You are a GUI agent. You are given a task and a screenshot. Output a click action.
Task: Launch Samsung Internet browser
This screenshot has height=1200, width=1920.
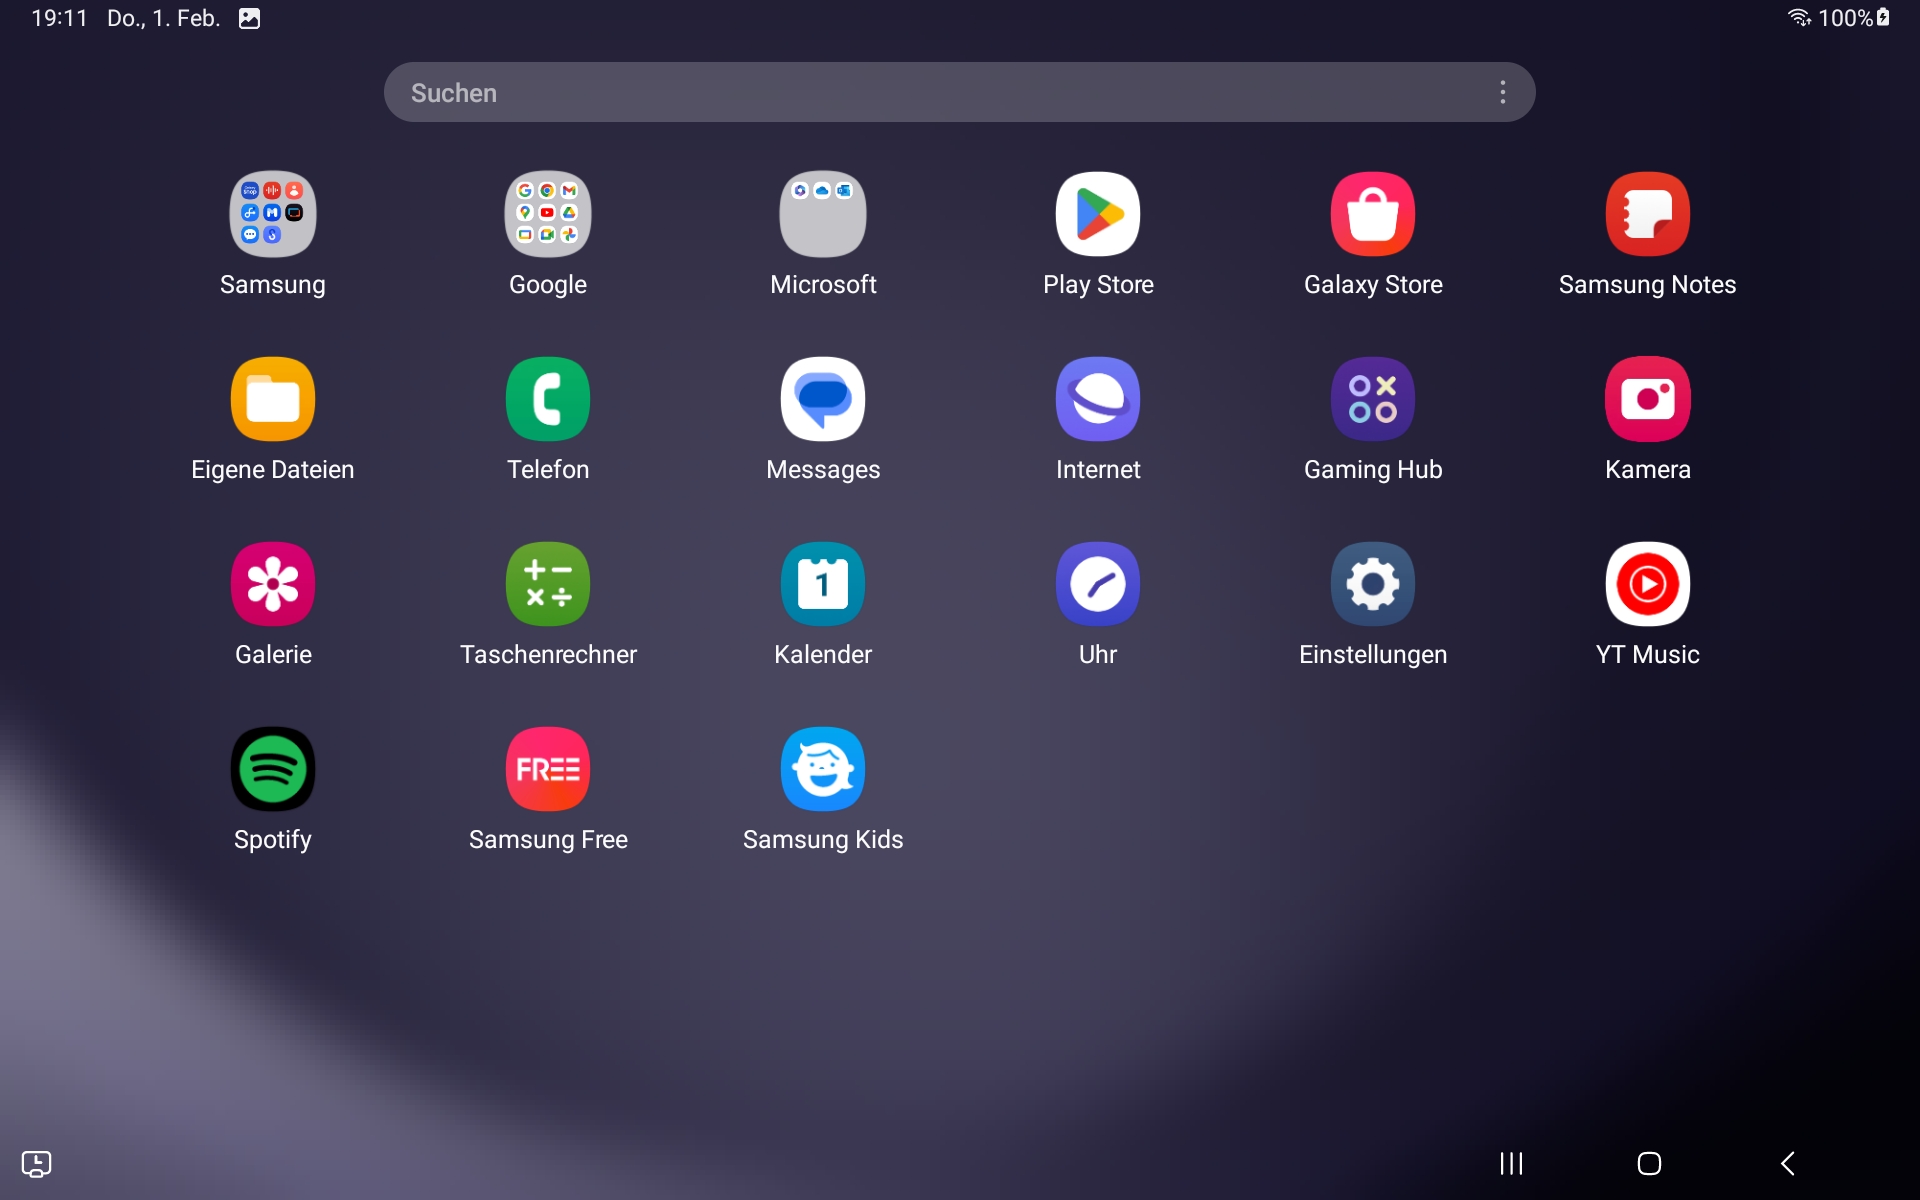point(1097,399)
